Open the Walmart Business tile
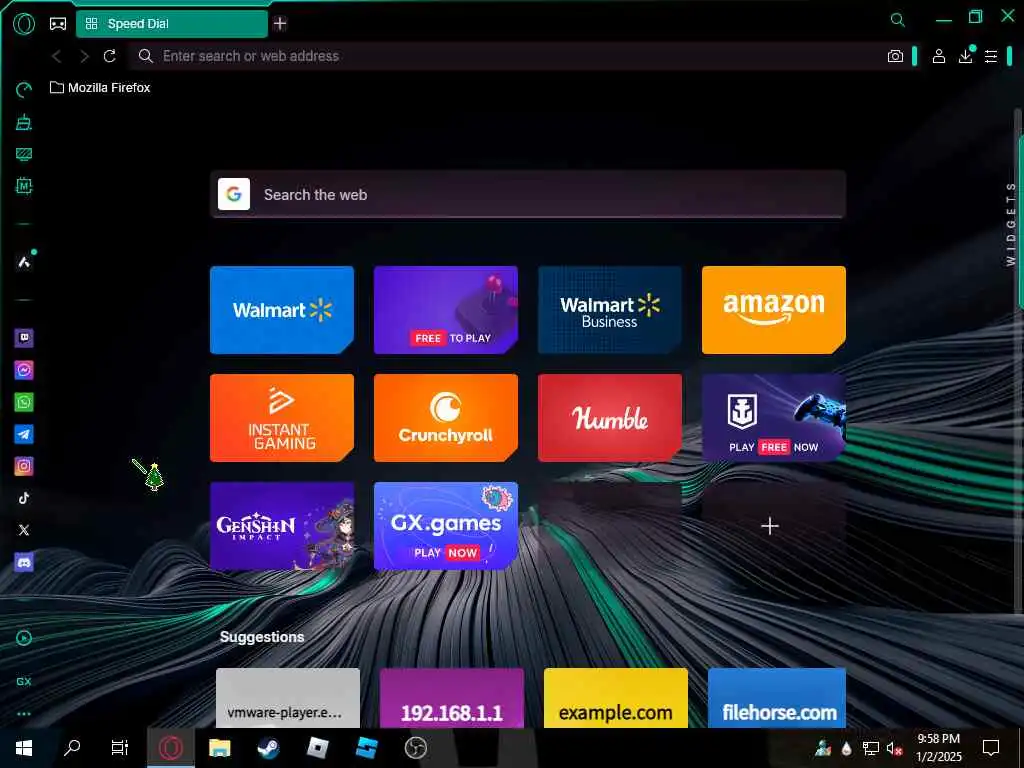Image resolution: width=1024 pixels, height=768 pixels. [x=609, y=310]
